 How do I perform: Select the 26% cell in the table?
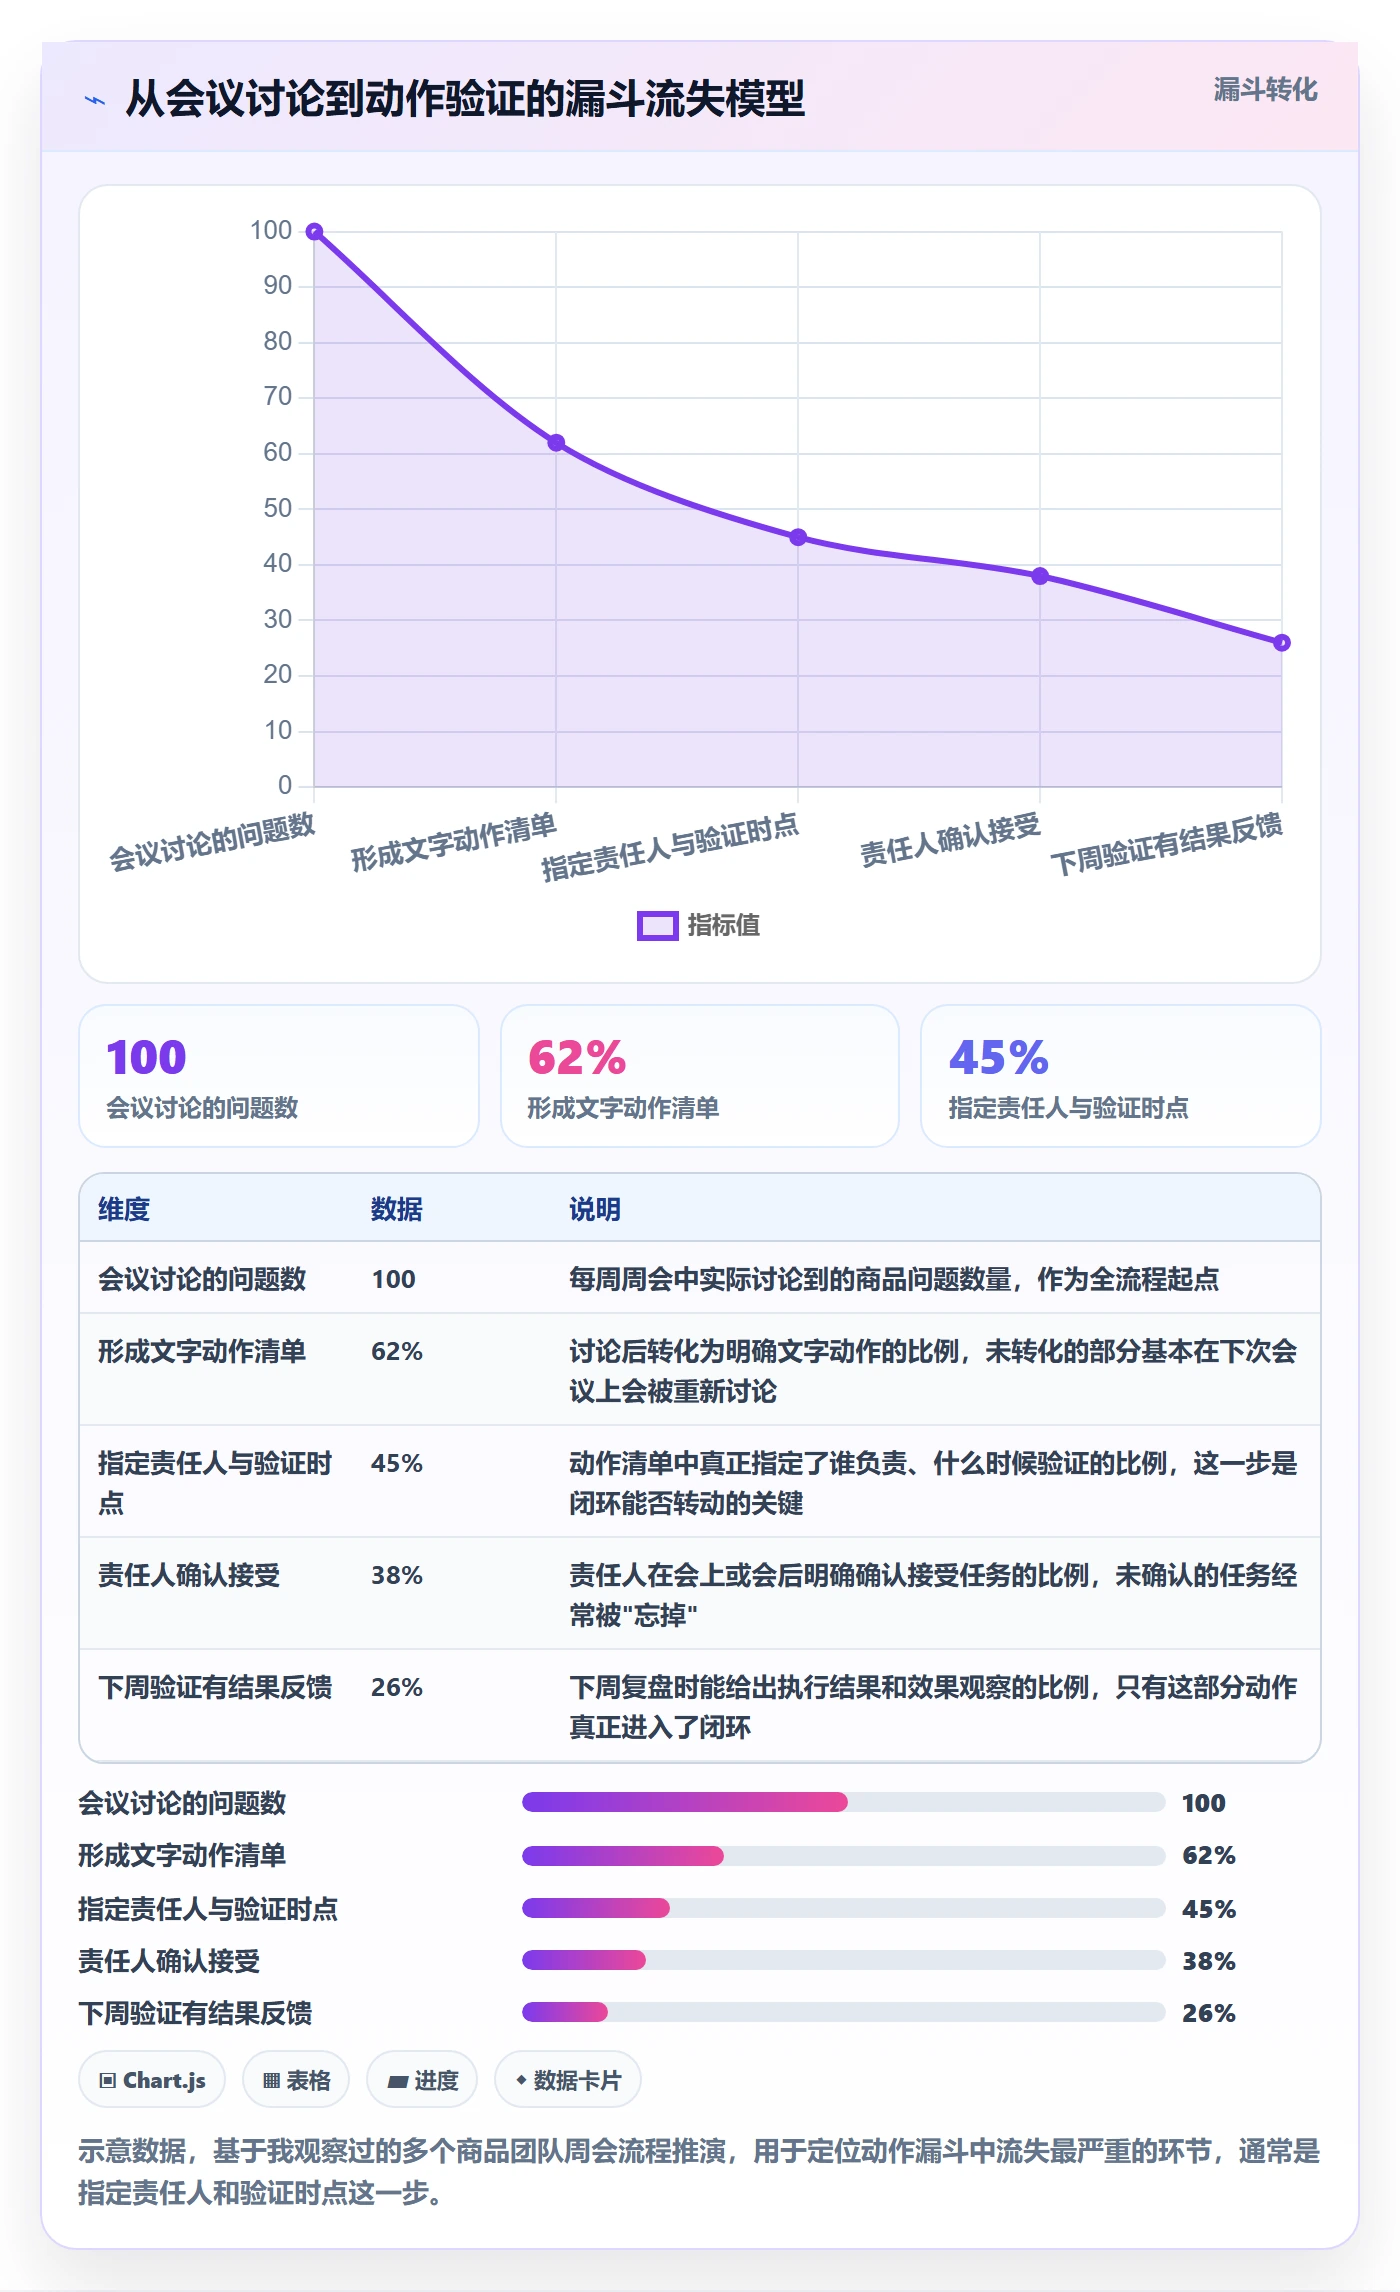[397, 1687]
